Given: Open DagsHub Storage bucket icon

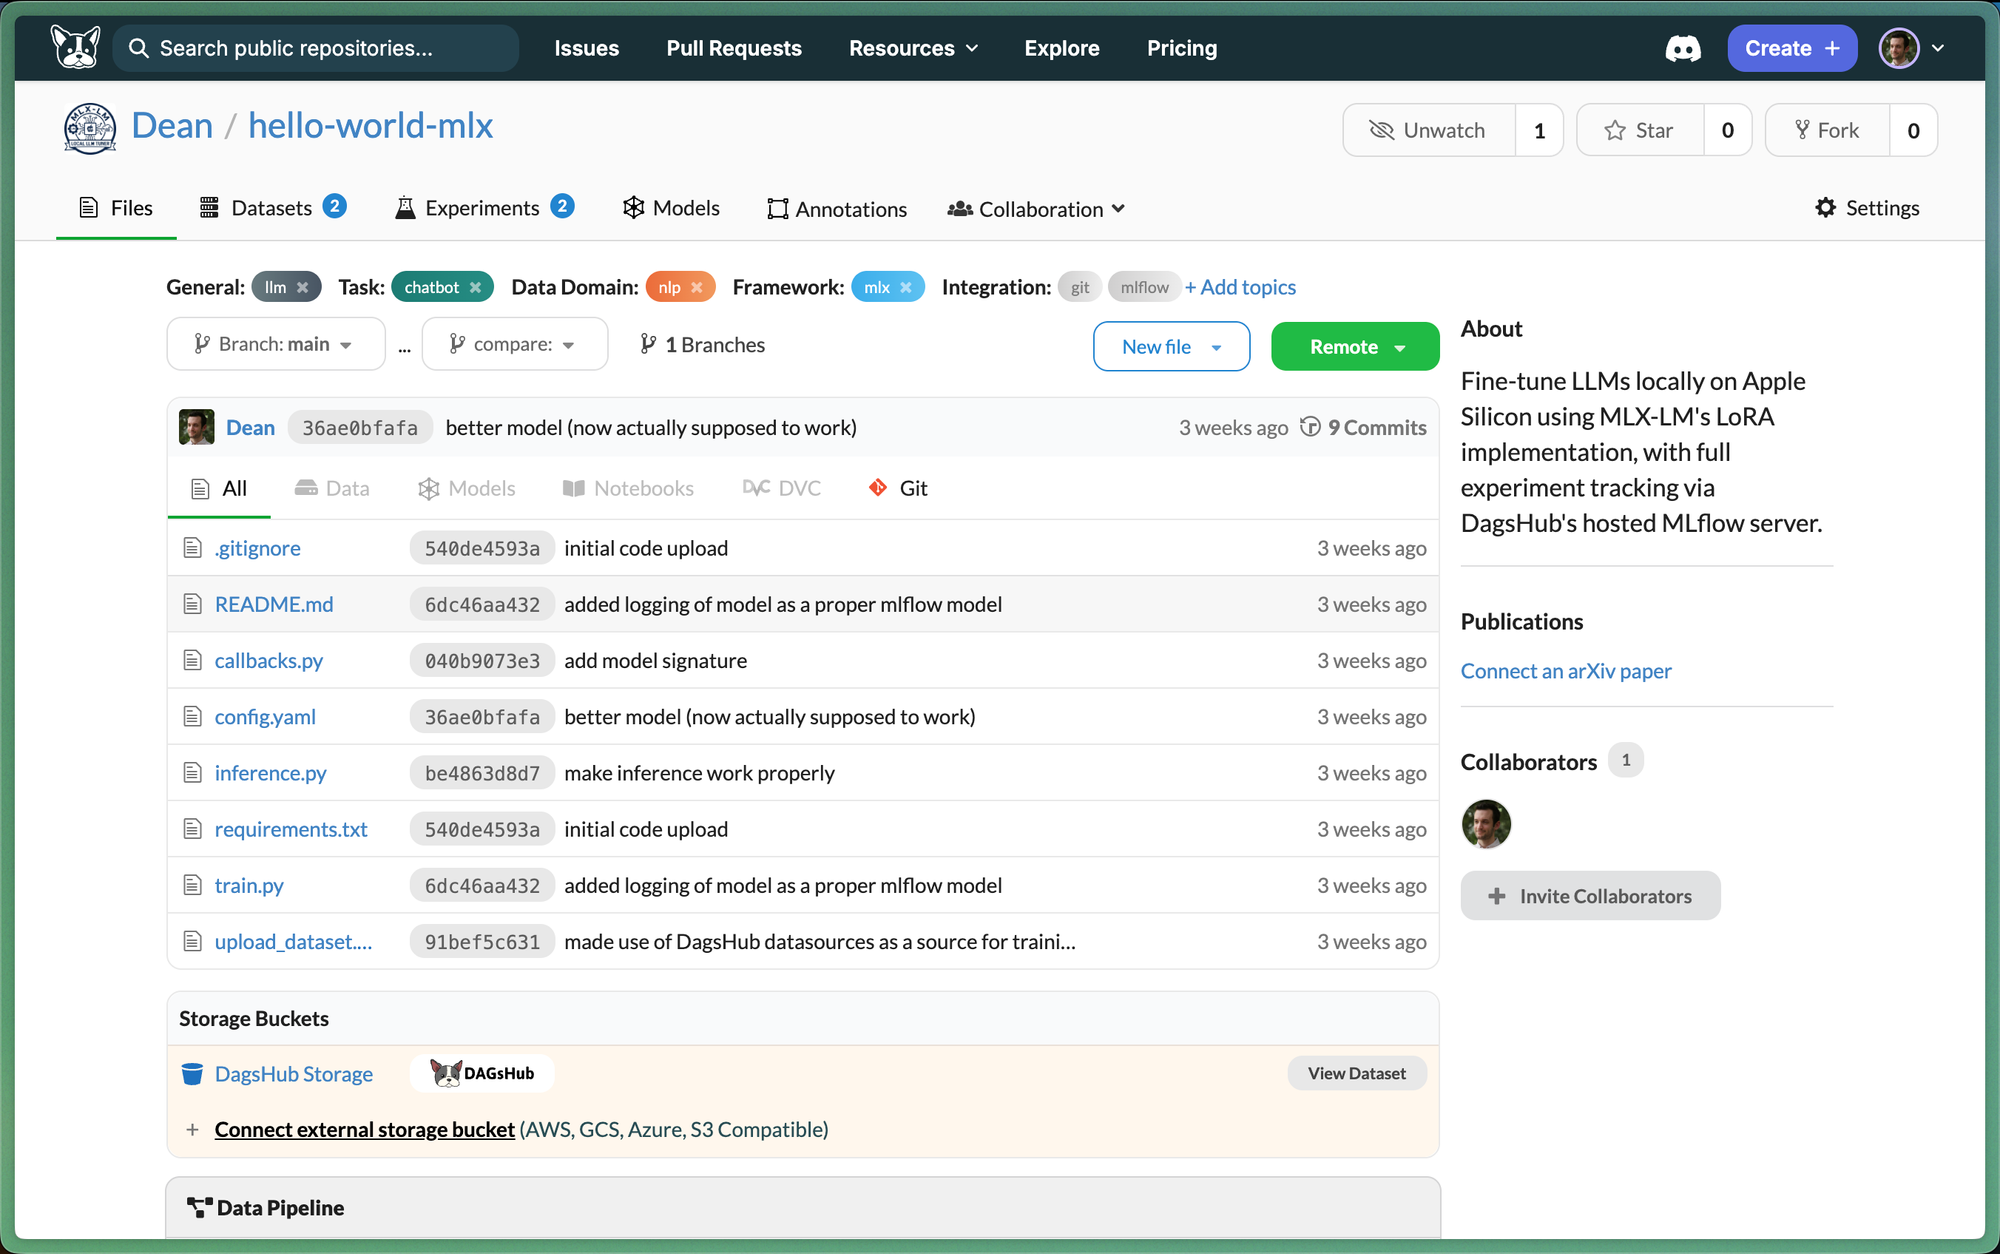Looking at the screenshot, I should pyautogui.click(x=192, y=1074).
